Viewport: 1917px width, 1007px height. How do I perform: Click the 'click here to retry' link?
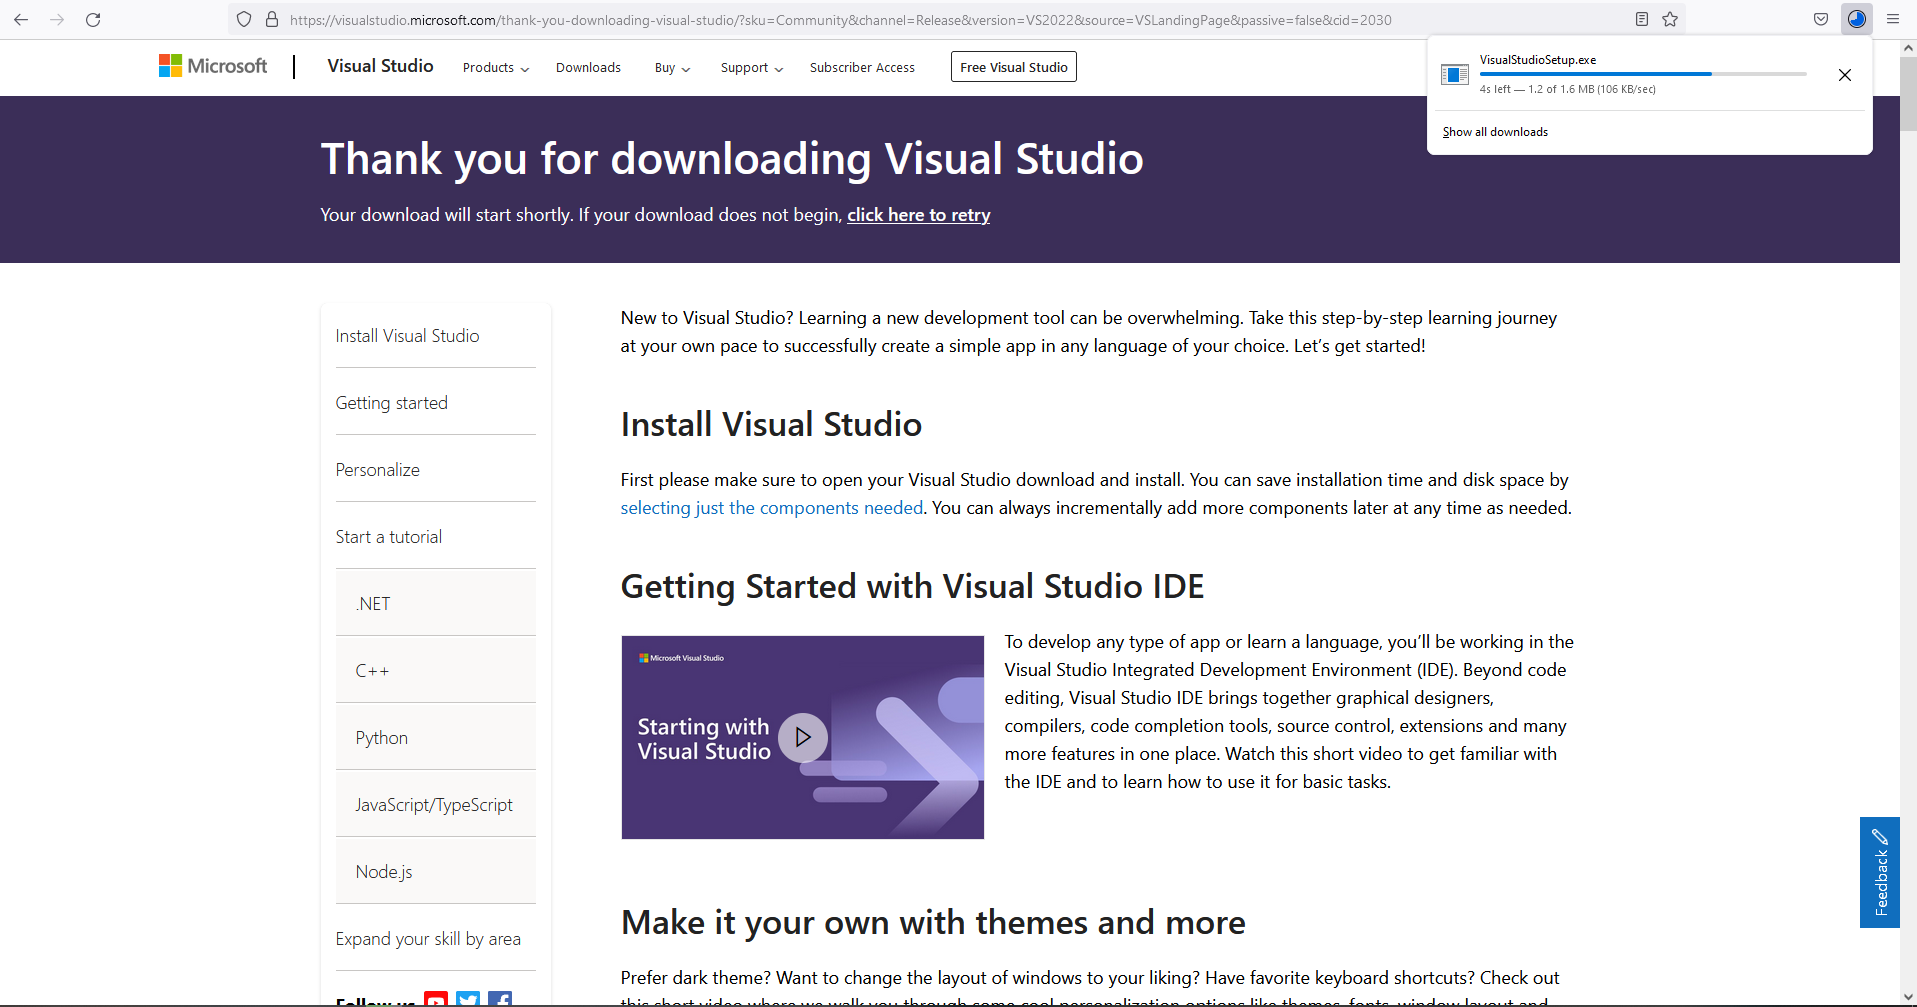(x=919, y=215)
